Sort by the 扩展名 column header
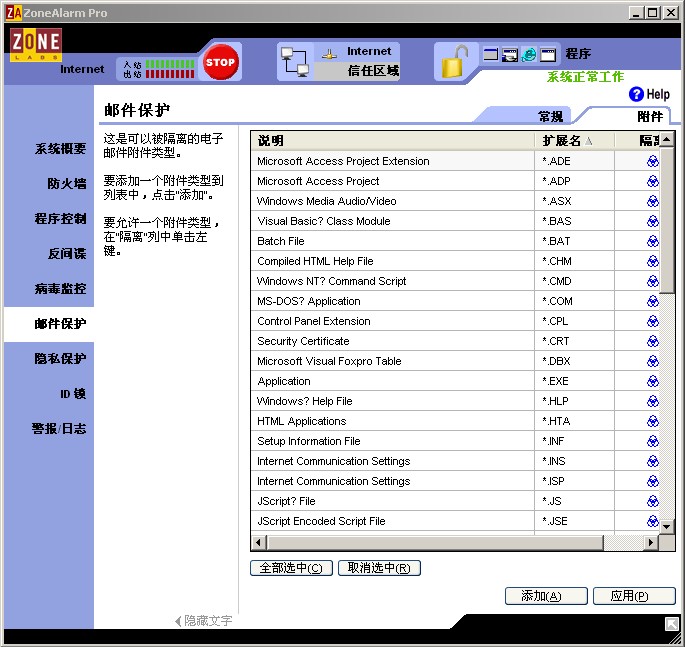The width and height of the screenshot is (685, 647). [x=574, y=141]
